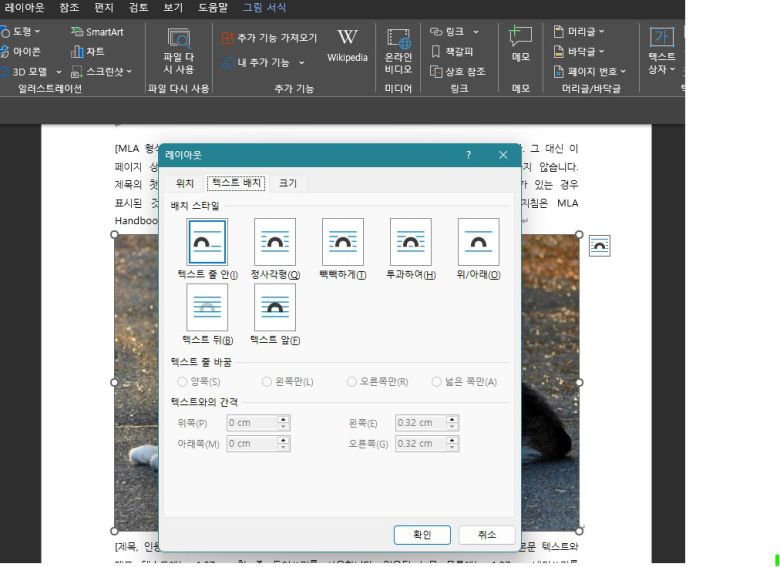The height and width of the screenshot is (567, 780).
Task: Open the 그림 서식 ribbon tab
Action: point(264,7)
